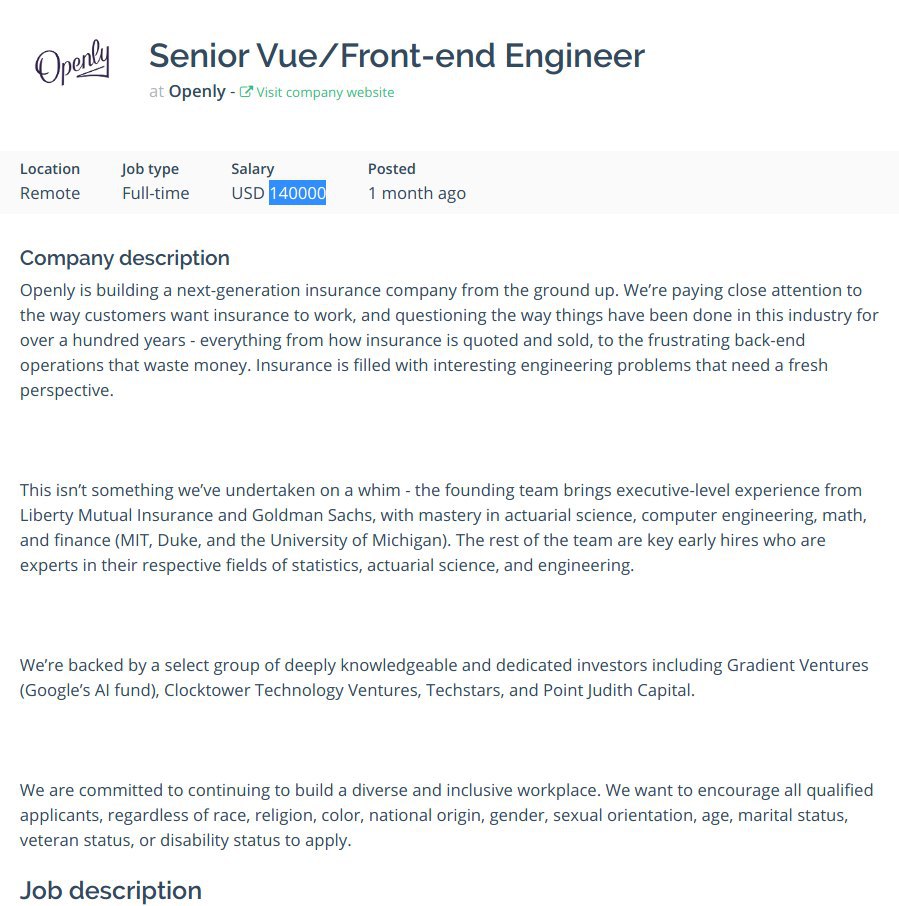
Task: Click the Job description heading
Action: point(111,890)
